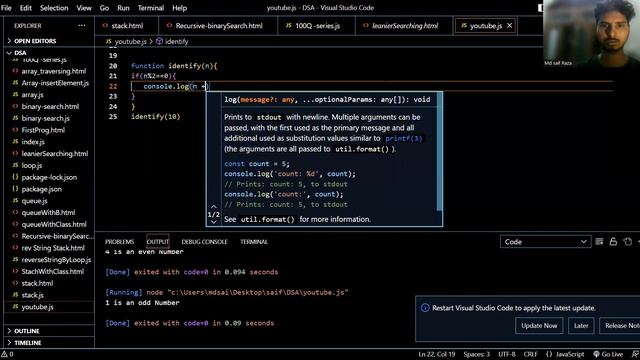Open the View menu
Image resolution: width=640 pixels, height=360 pixels.
[x=84, y=8]
